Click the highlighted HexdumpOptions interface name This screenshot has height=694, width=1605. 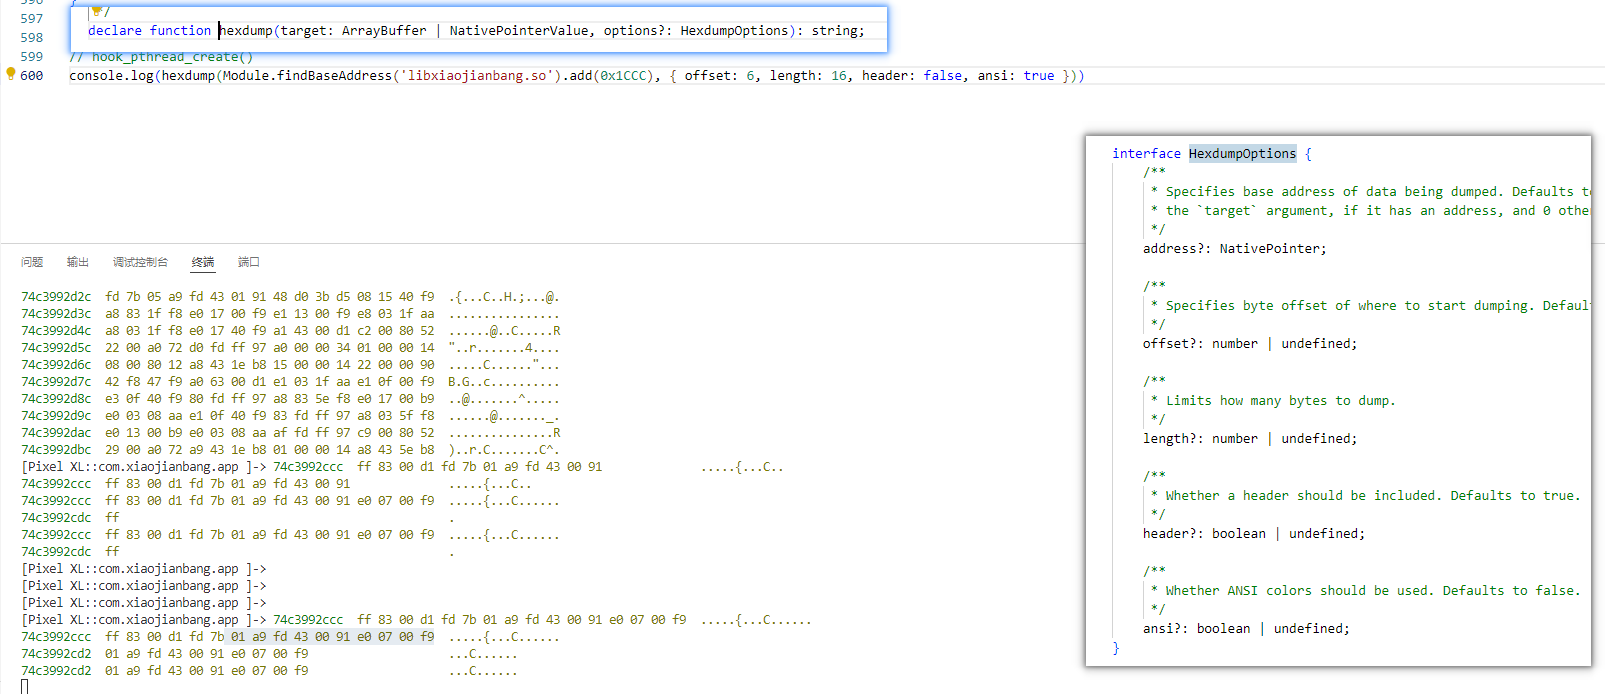pos(1242,154)
